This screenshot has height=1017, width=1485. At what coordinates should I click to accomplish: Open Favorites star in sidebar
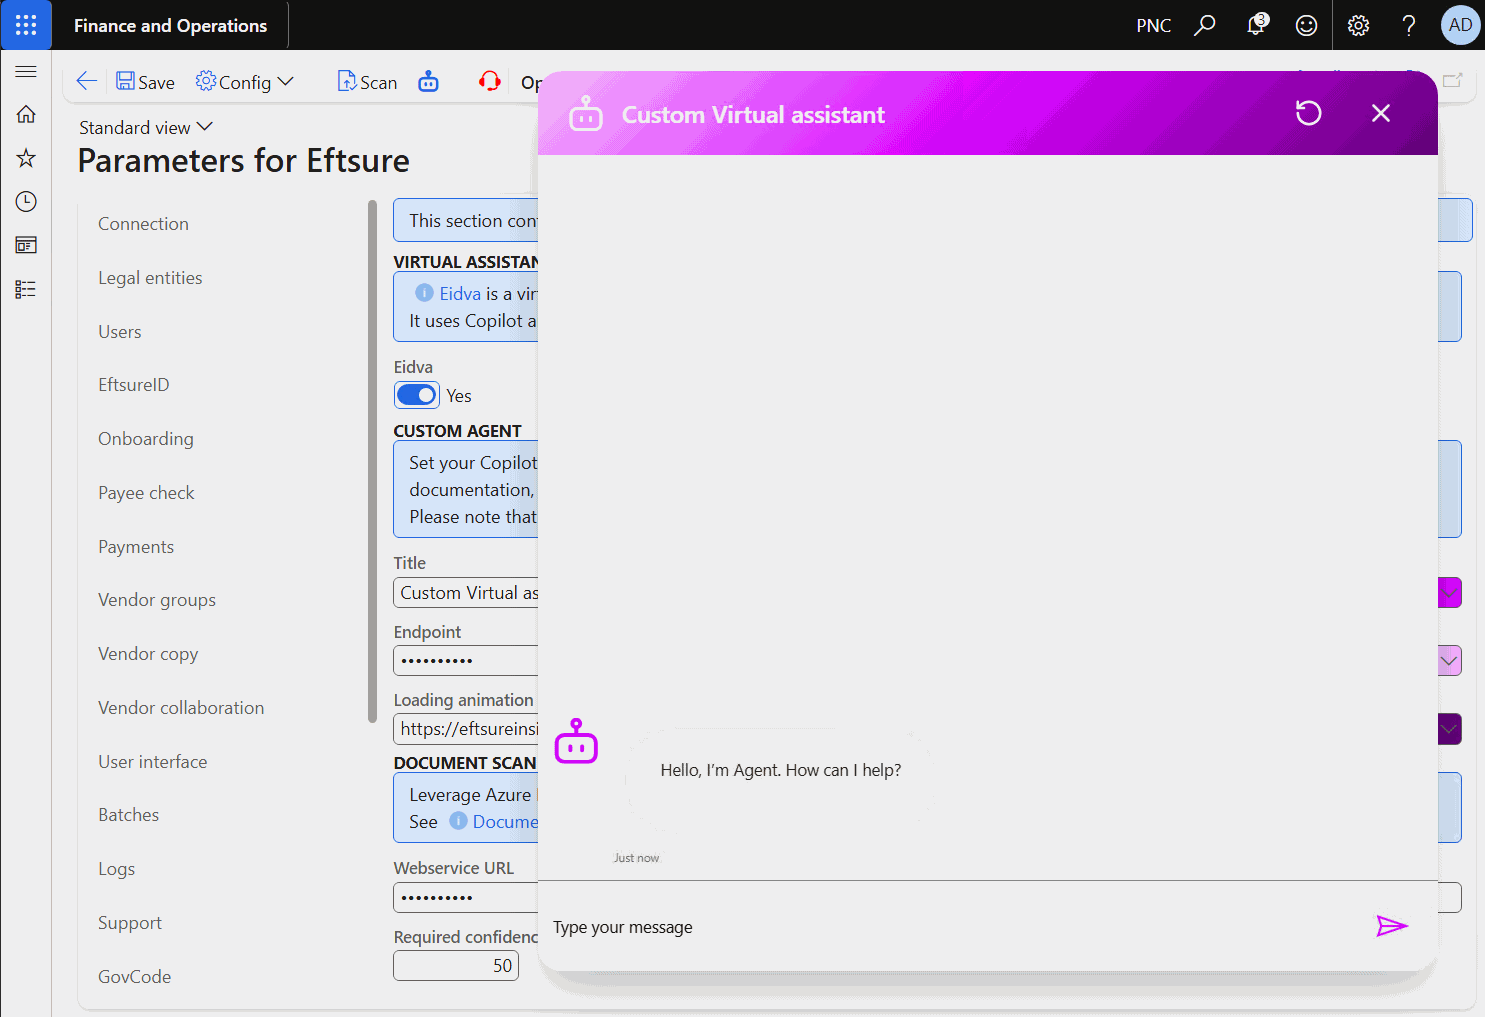(x=26, y=158)
